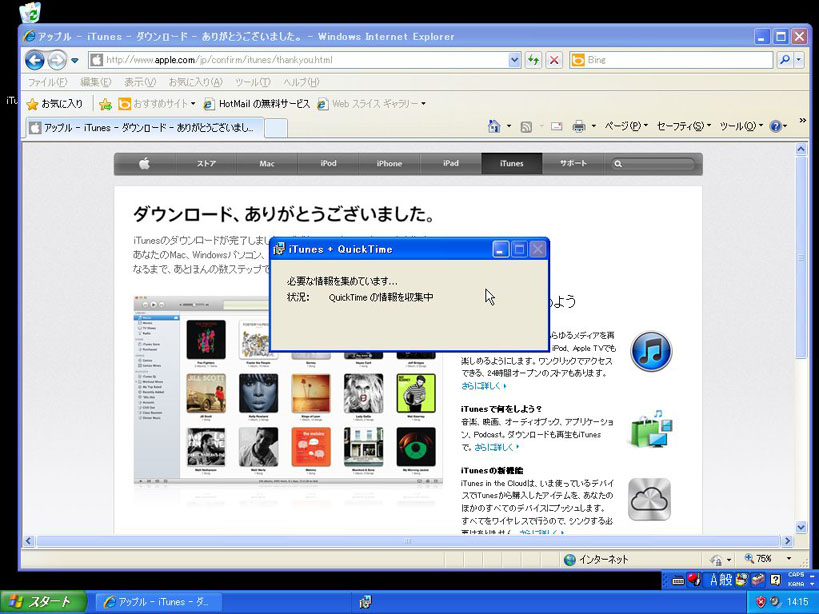
Task: Click add to favorites bar star icon
Action: 106,104
